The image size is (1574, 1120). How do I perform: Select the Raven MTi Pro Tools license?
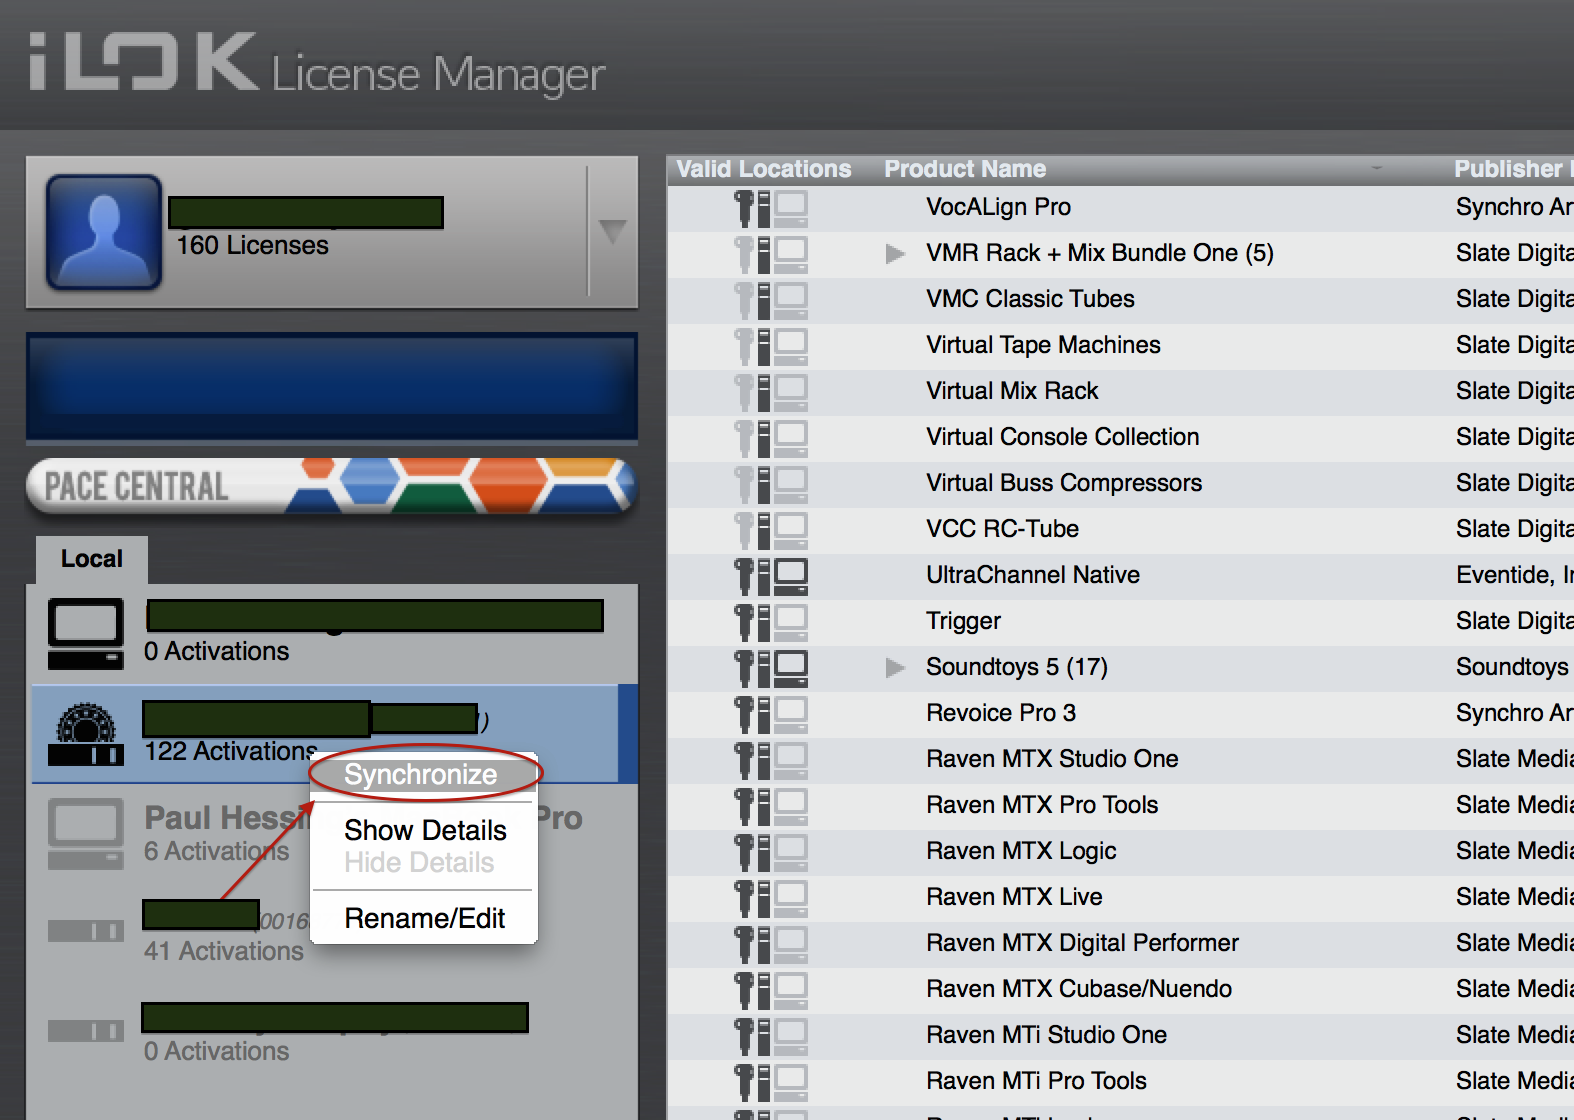click(x=1121, y=1082)
